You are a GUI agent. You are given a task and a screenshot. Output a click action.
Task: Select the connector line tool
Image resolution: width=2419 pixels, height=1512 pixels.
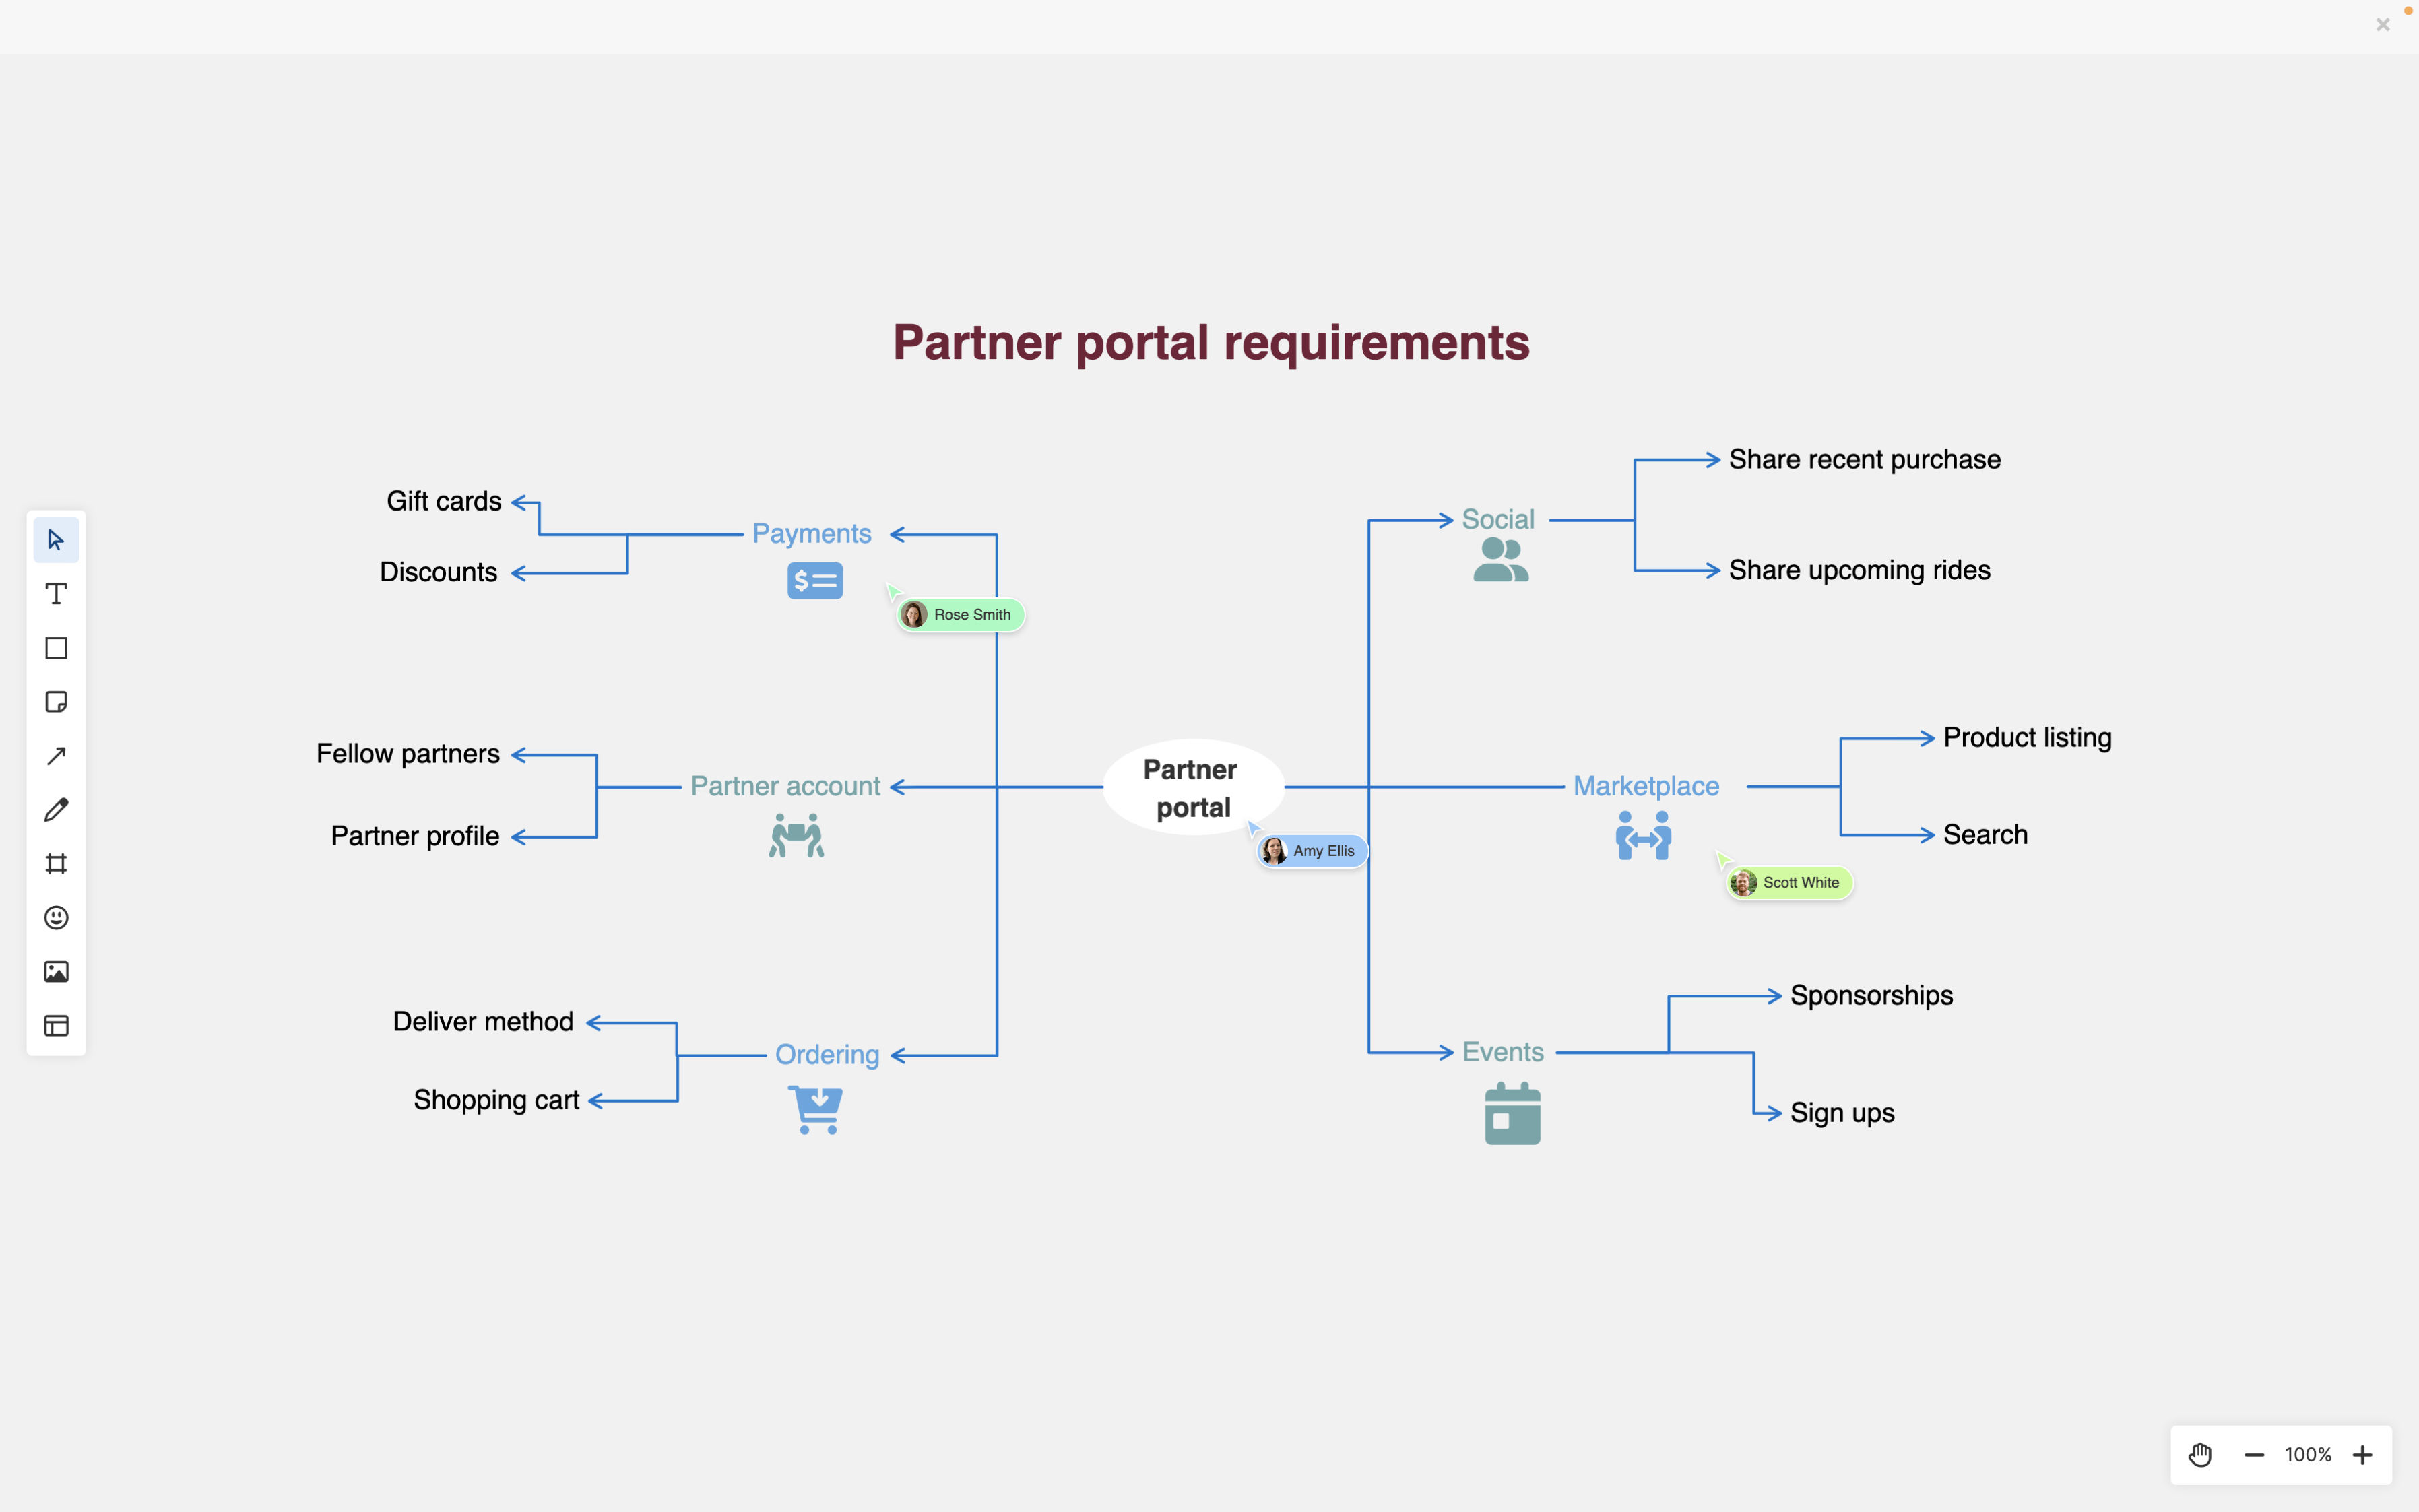pos(56,756)
